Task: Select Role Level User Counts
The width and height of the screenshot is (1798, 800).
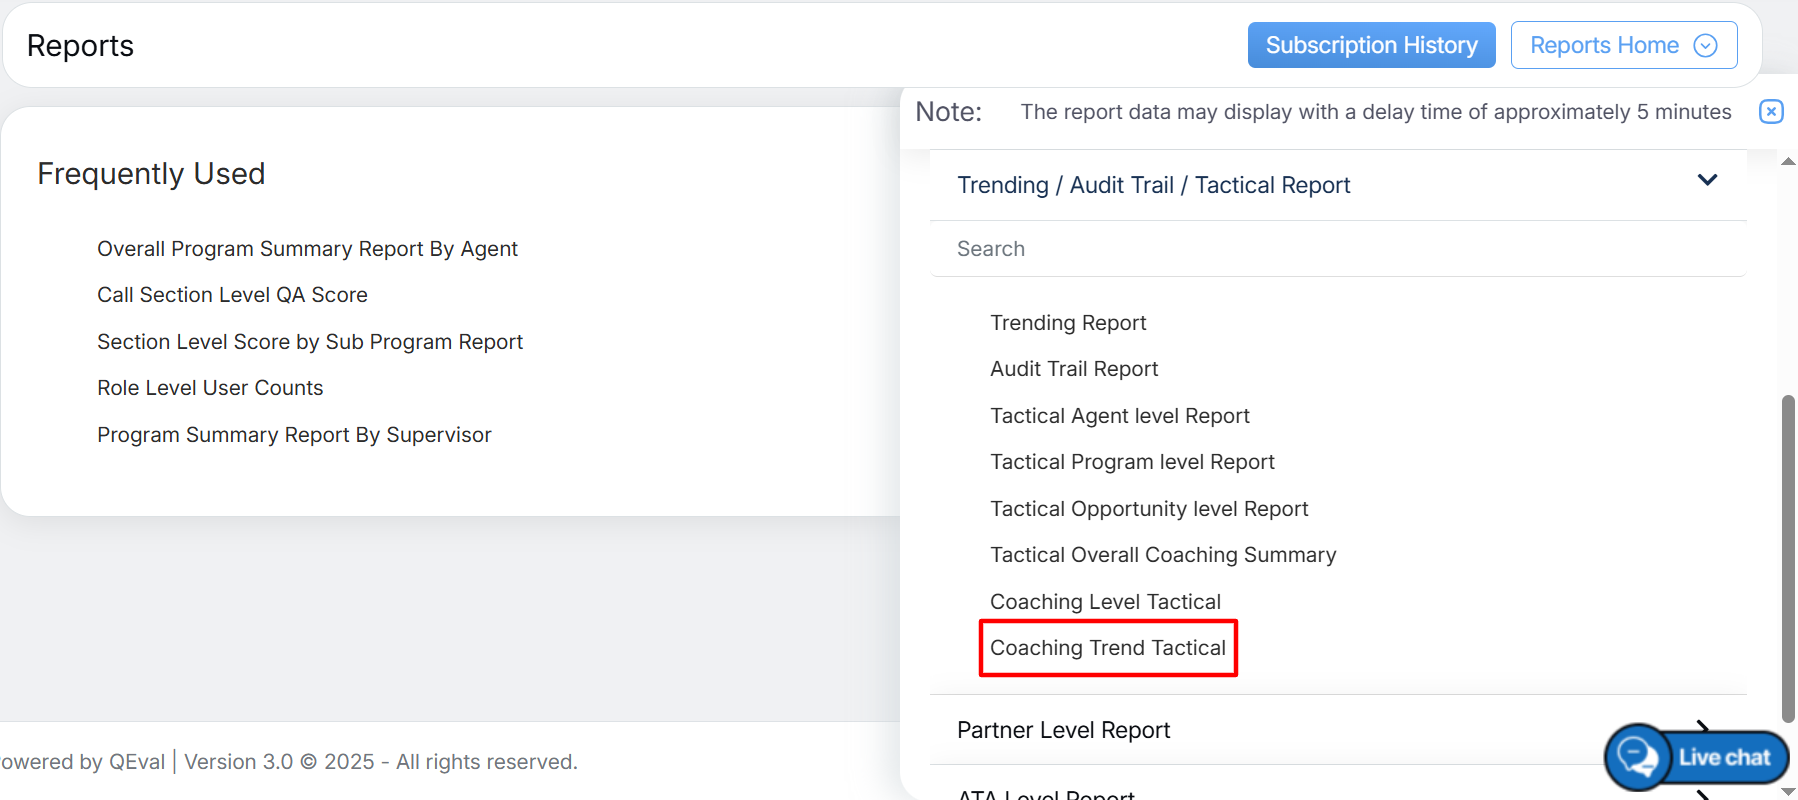Action: tap(210, 388)
